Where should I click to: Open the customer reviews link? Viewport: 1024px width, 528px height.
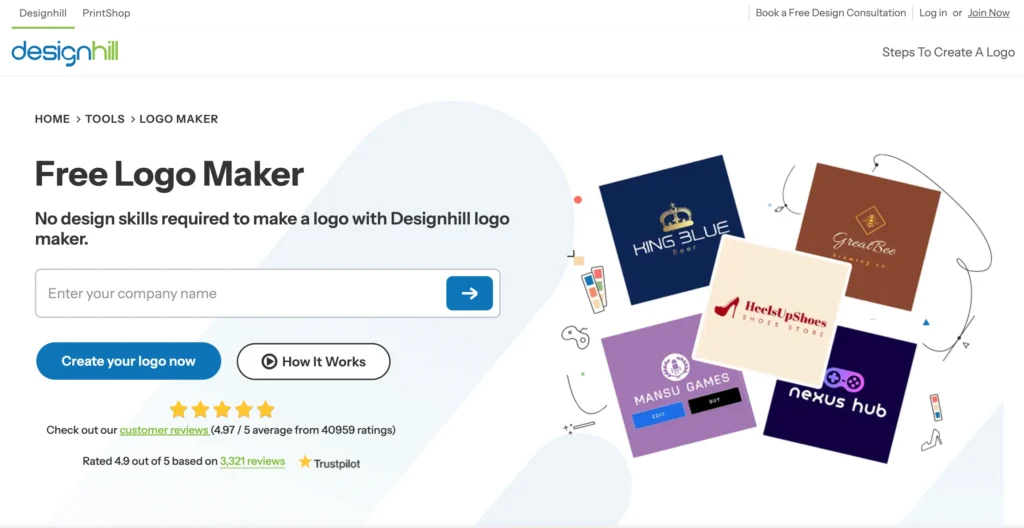point(165,430)
